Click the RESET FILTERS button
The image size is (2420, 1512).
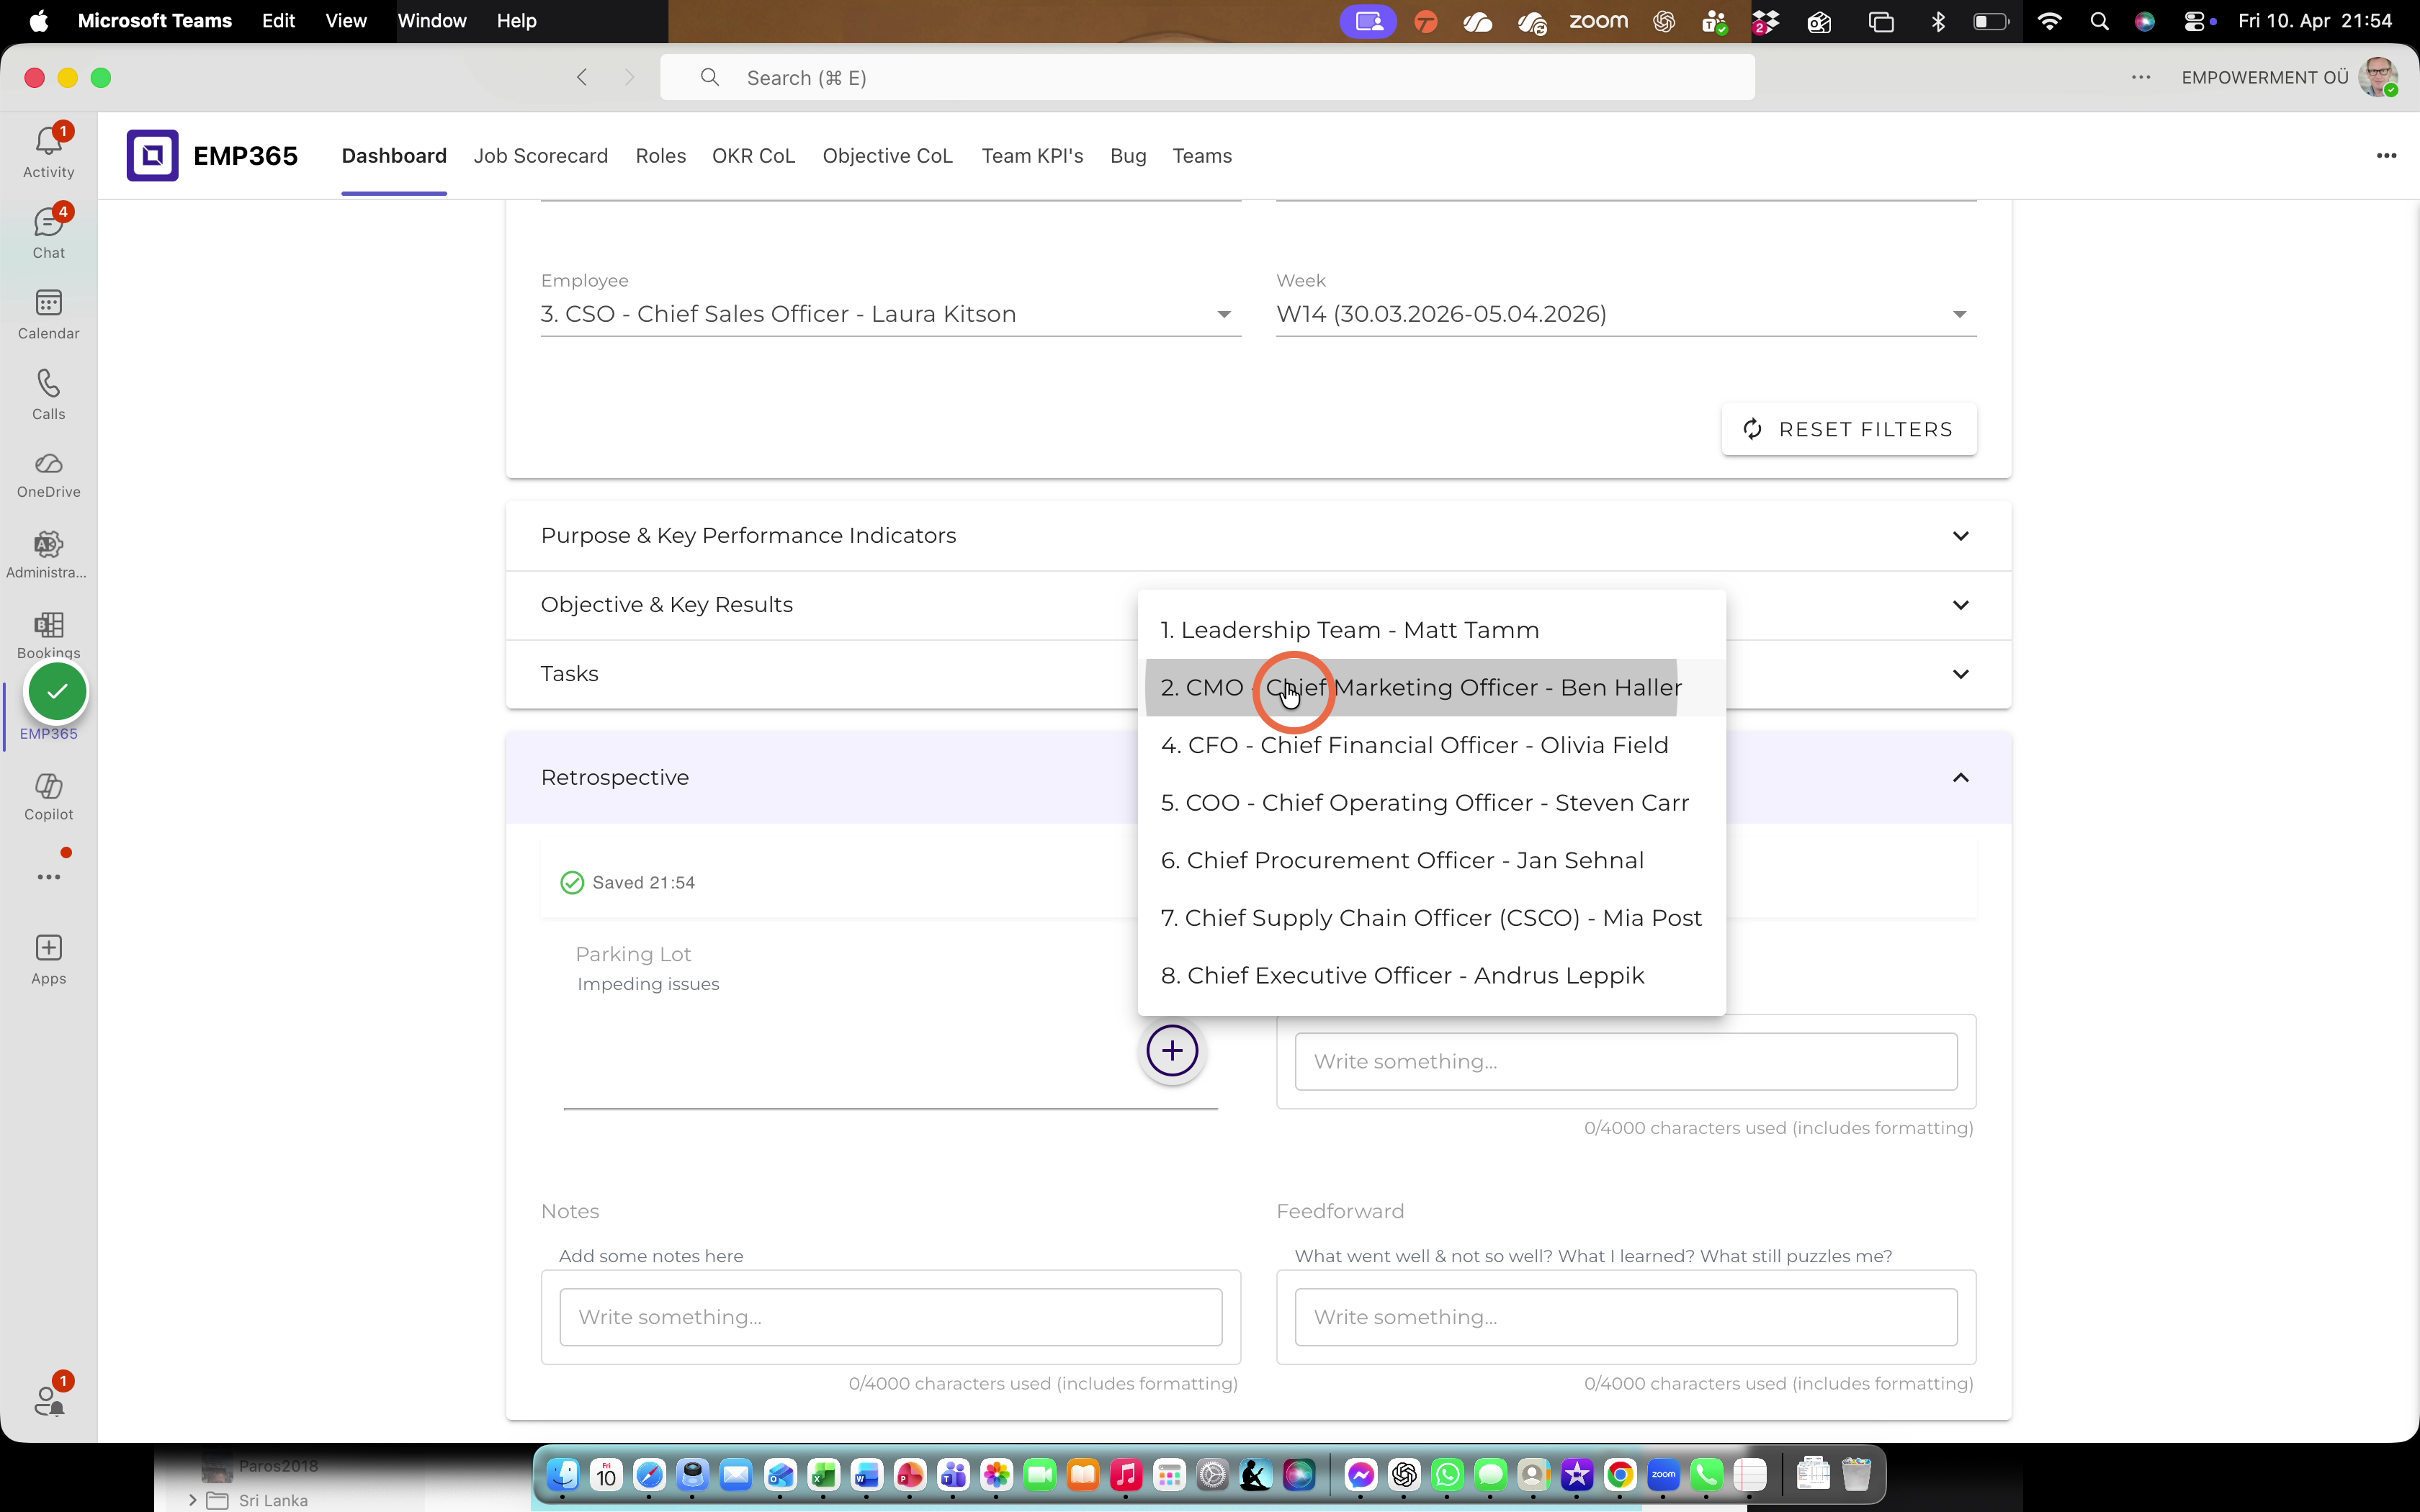pos(1849,429)
